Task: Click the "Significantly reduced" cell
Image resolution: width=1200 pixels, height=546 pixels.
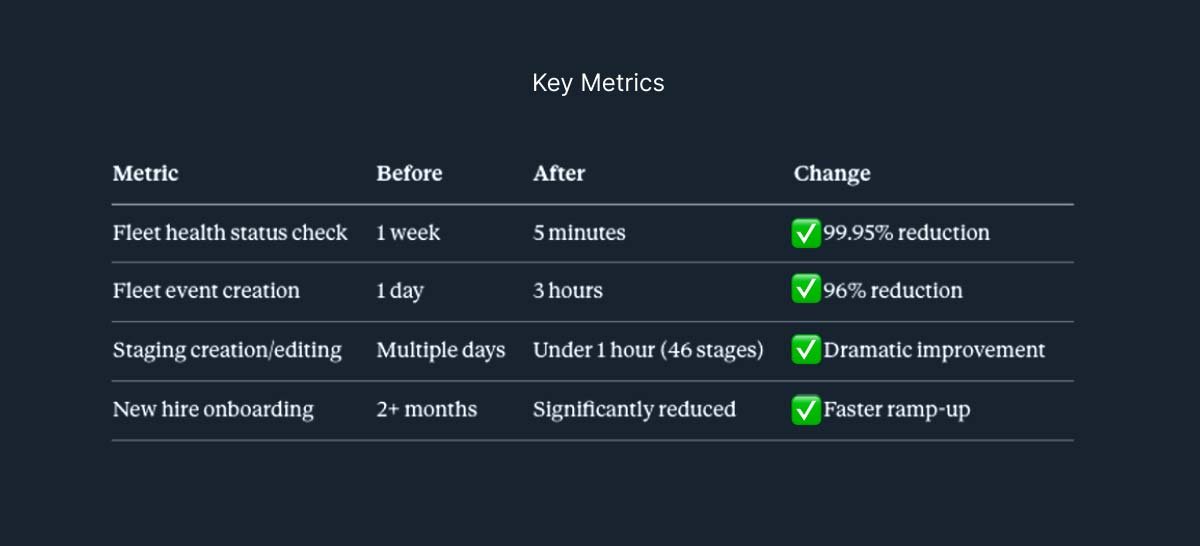Action: tap(634, 409)
